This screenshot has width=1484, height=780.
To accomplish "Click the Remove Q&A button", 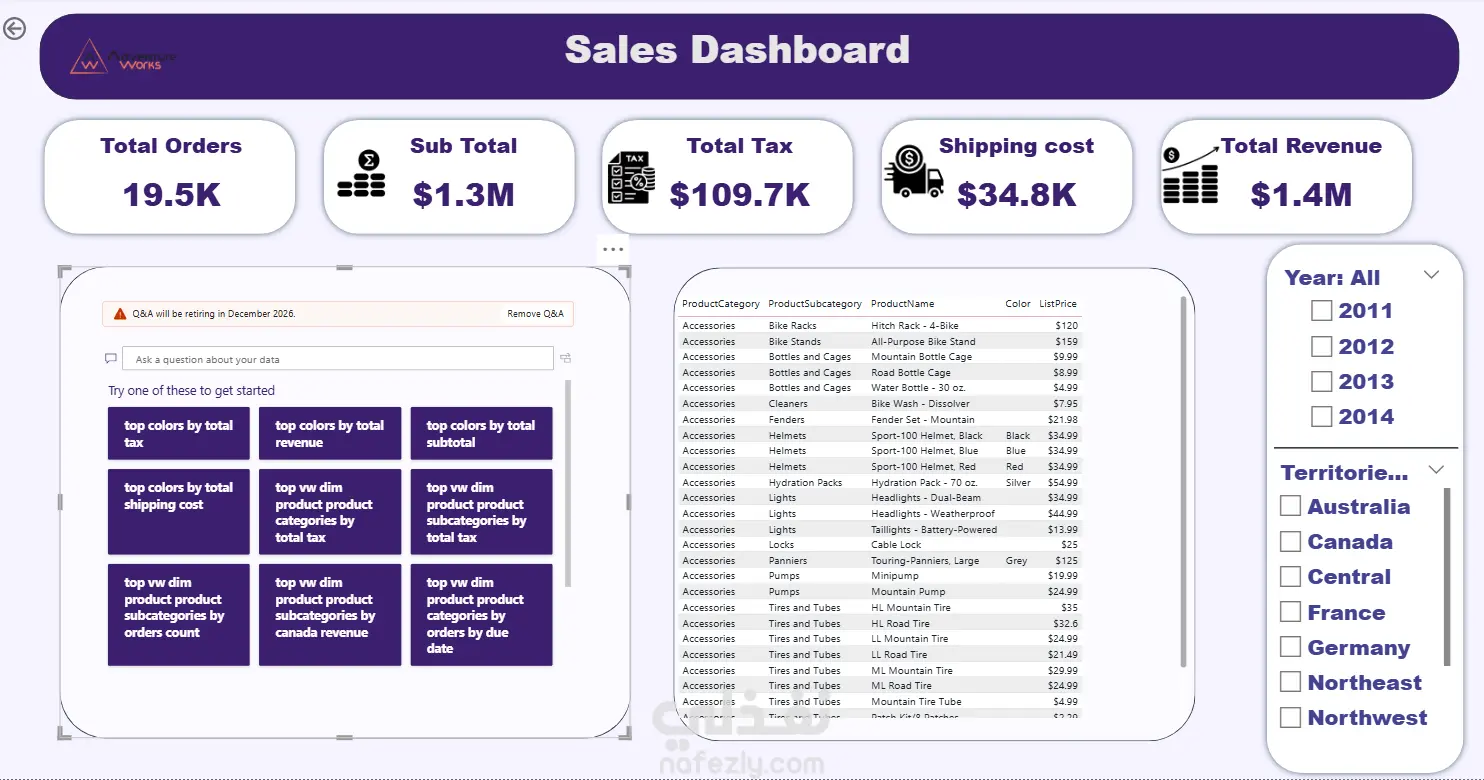I will pyautogui.click(x=535, y=314).
